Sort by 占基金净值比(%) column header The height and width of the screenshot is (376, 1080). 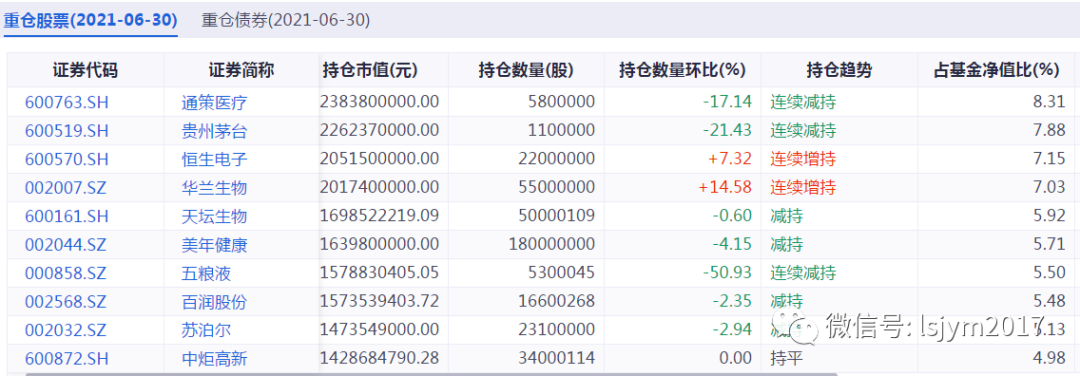coord(996,70)
